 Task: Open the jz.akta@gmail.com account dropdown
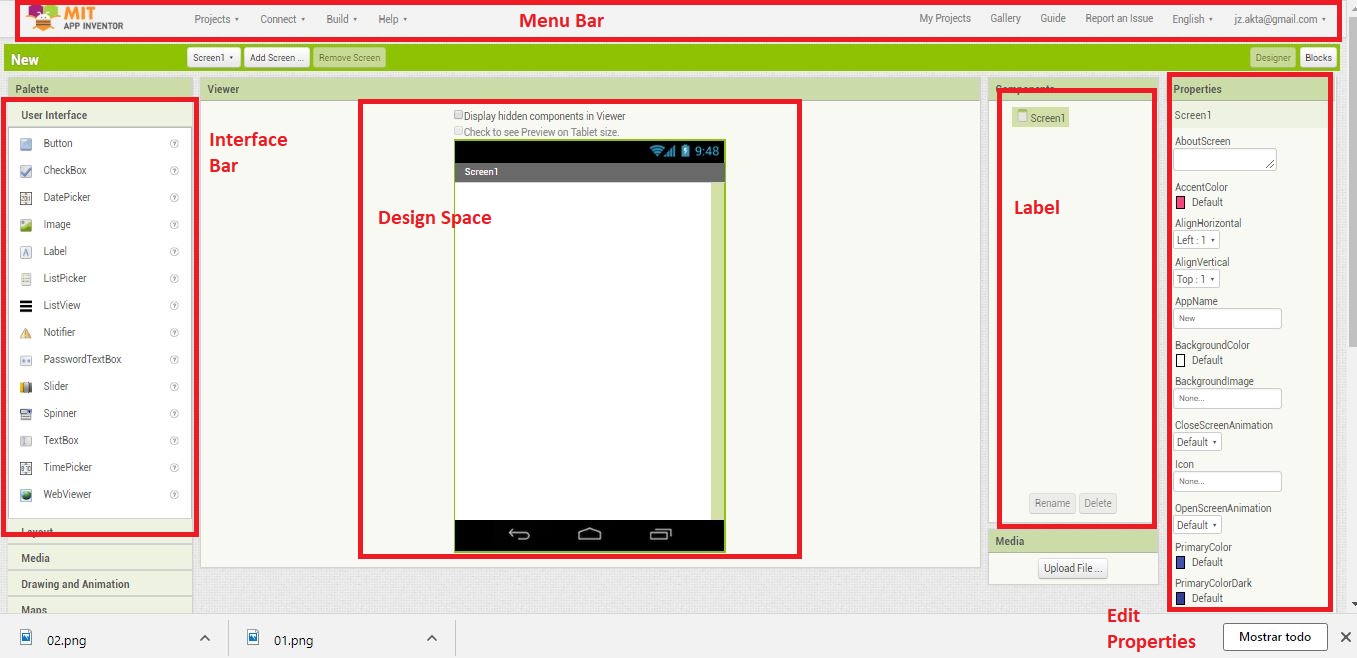coord(1280,19)
